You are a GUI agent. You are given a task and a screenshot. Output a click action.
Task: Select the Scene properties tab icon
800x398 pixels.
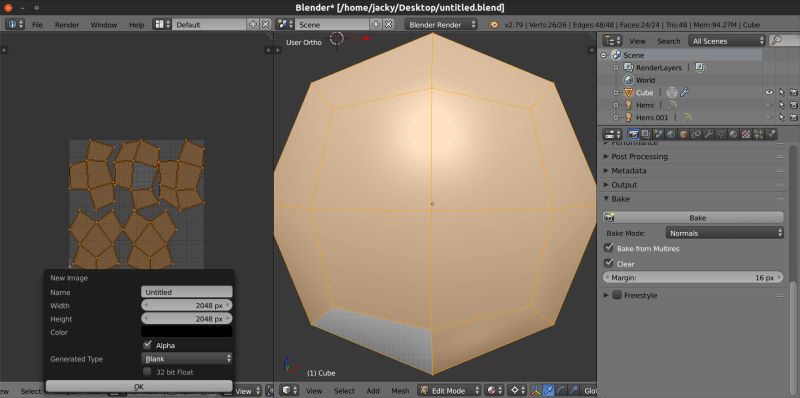pos(658,134)
